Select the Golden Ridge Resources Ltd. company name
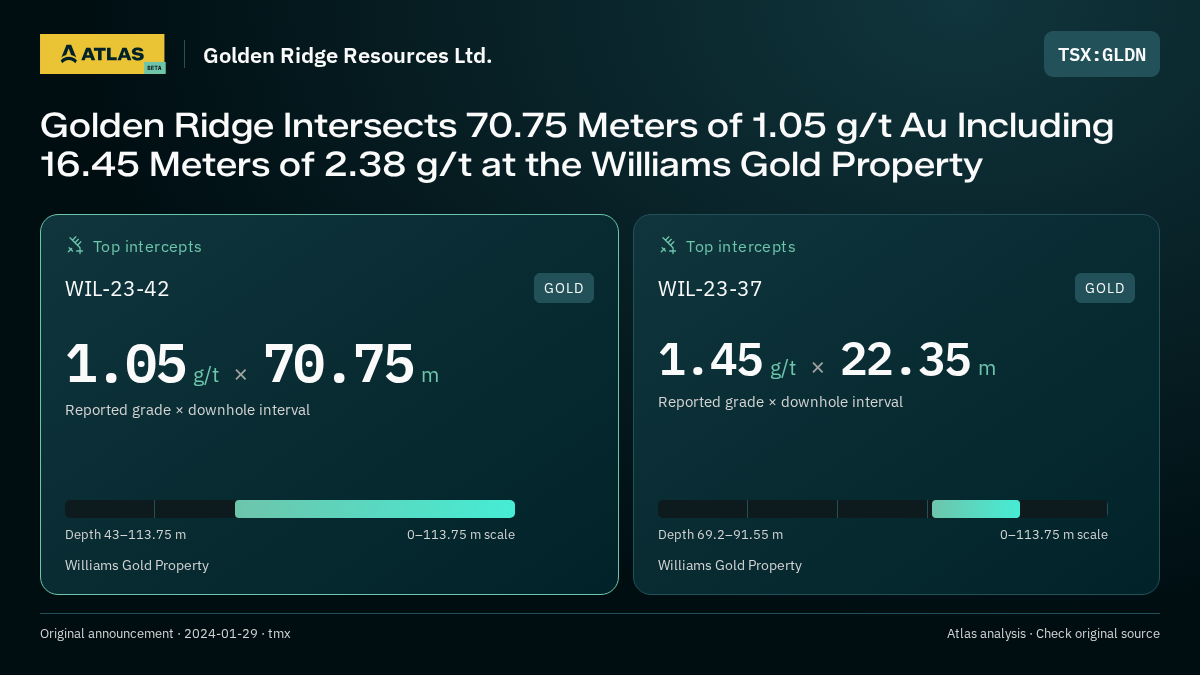 pyautogui.click(x=347, y=55)
